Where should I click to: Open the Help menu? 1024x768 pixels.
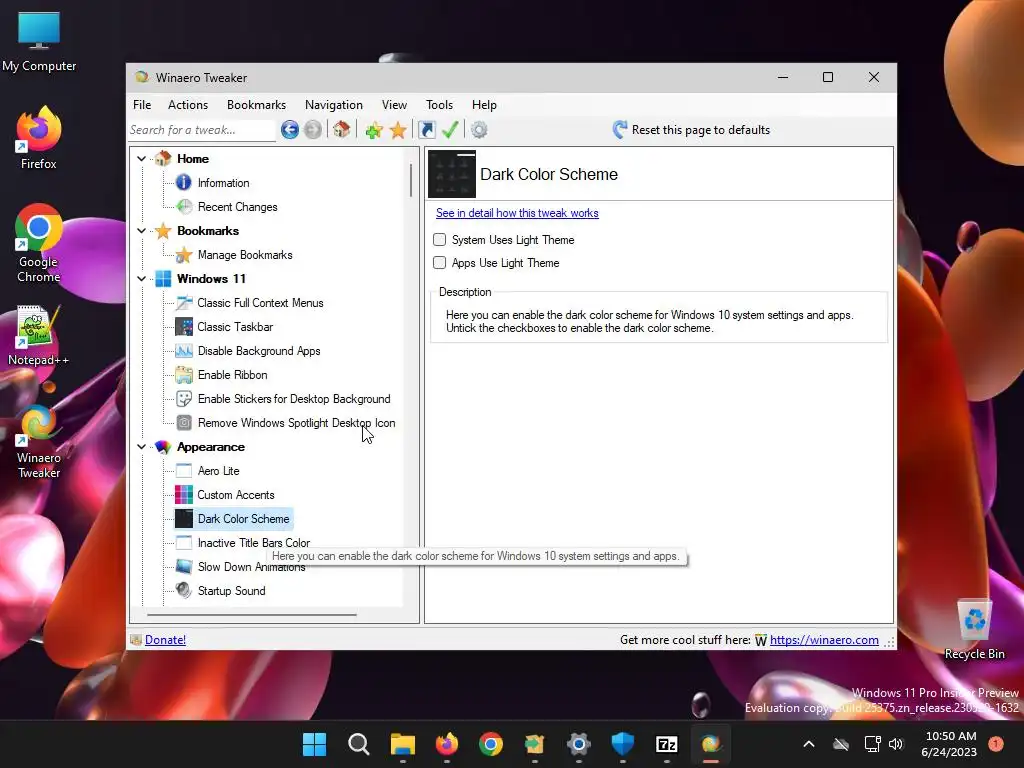[484, 104]
